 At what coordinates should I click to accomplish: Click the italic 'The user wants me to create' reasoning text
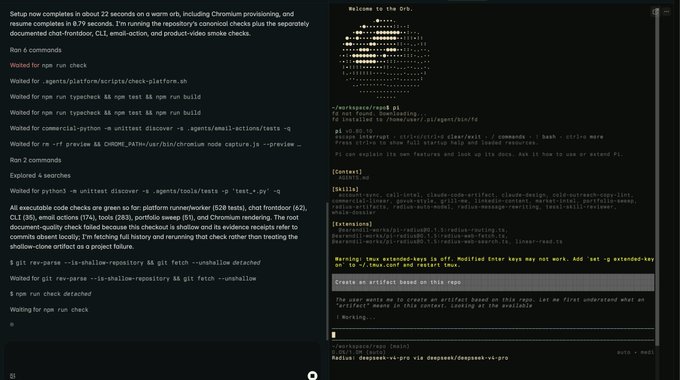click(490, 302)
